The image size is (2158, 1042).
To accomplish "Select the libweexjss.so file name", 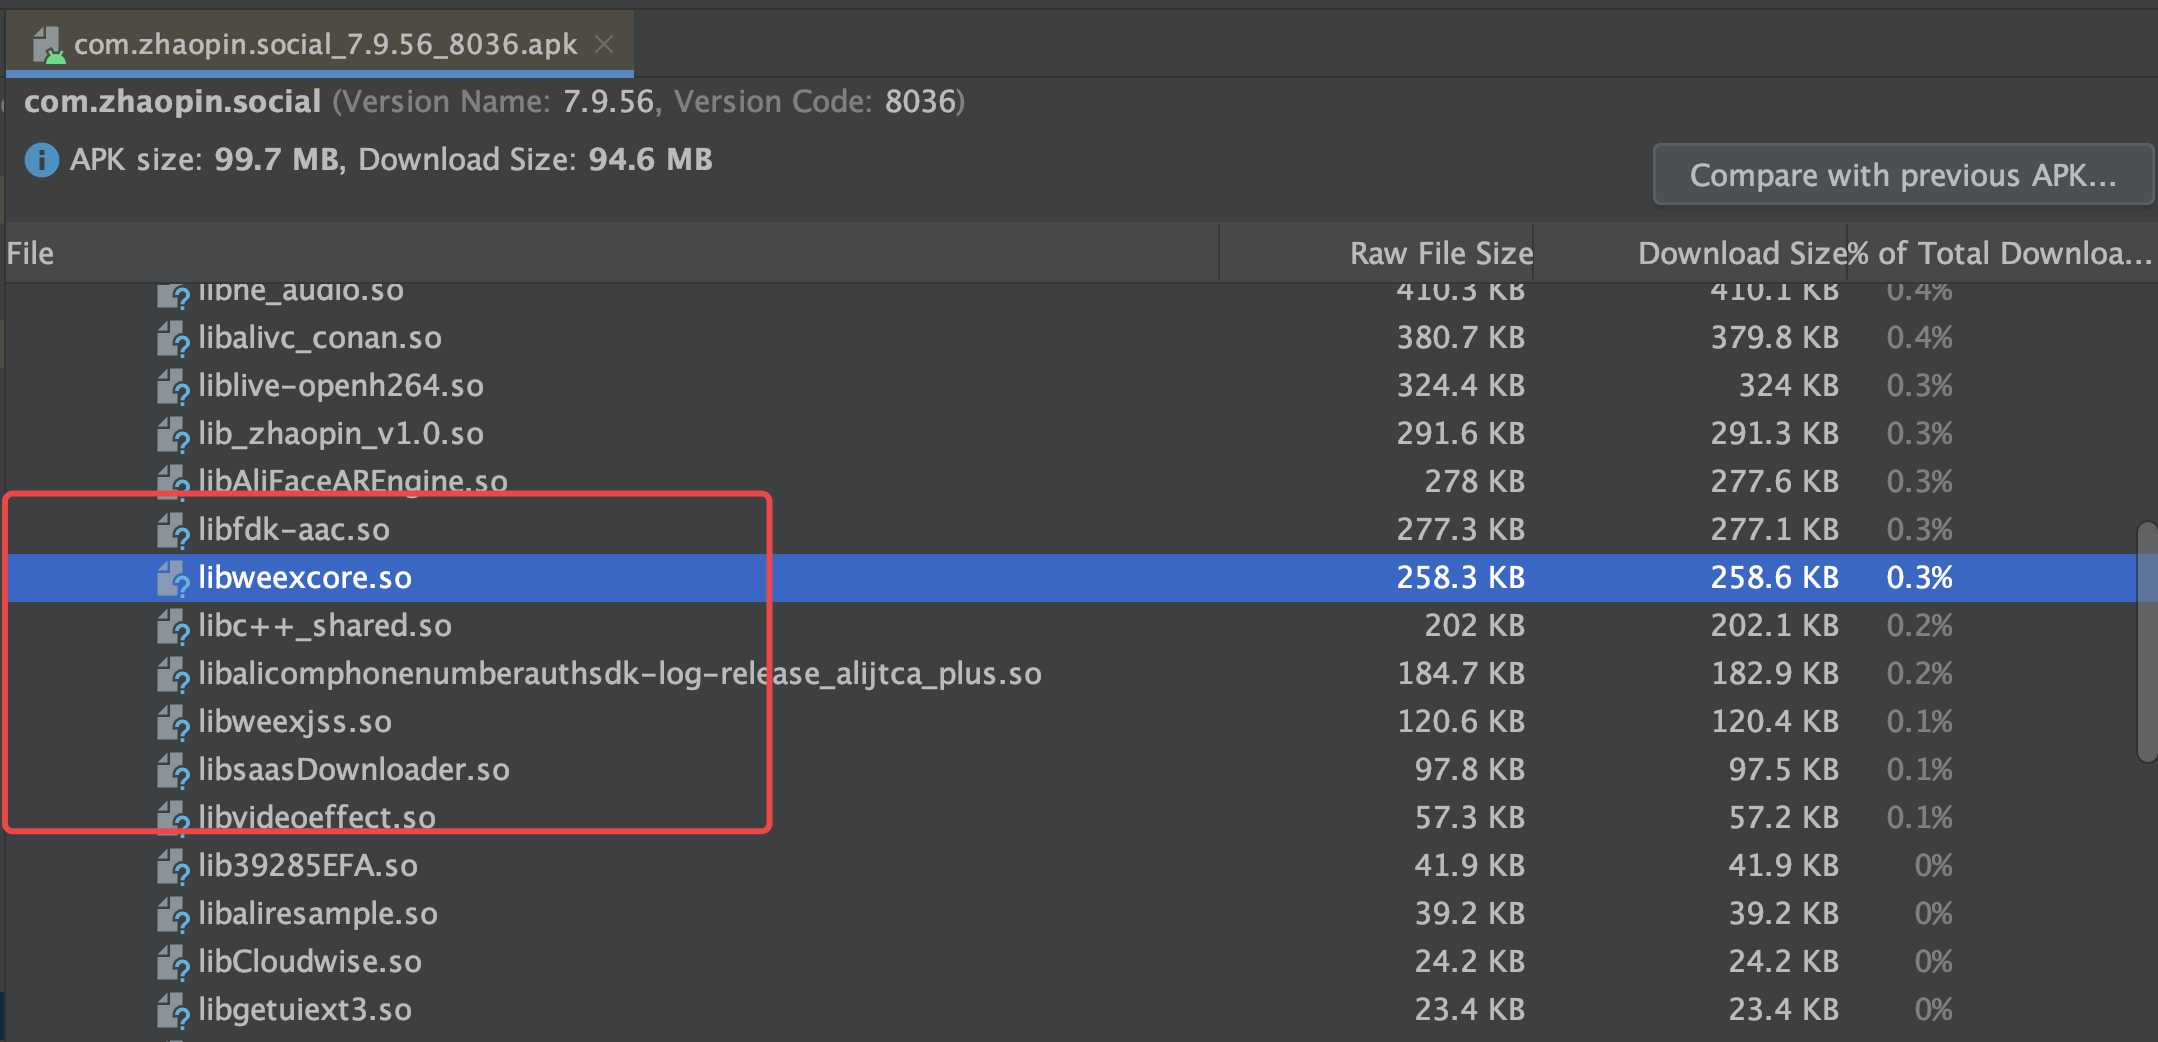I will 295,722.
